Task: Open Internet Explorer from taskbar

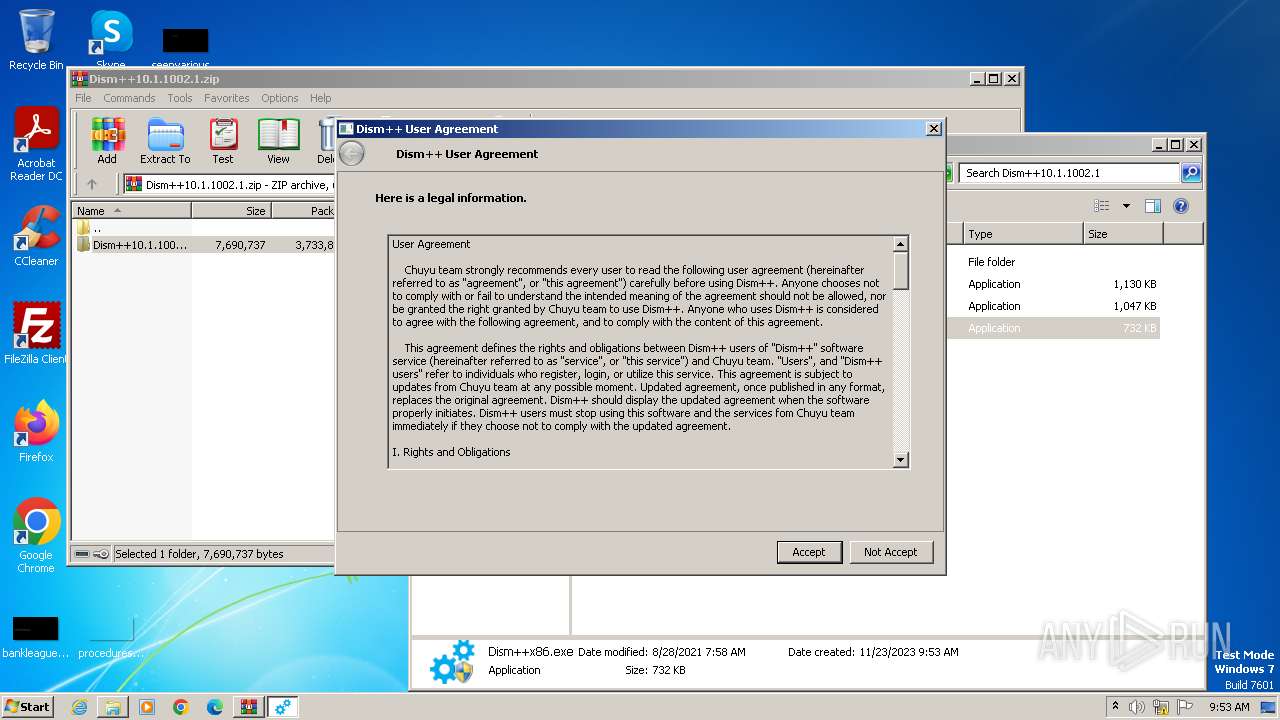Action: click(79, 707)
